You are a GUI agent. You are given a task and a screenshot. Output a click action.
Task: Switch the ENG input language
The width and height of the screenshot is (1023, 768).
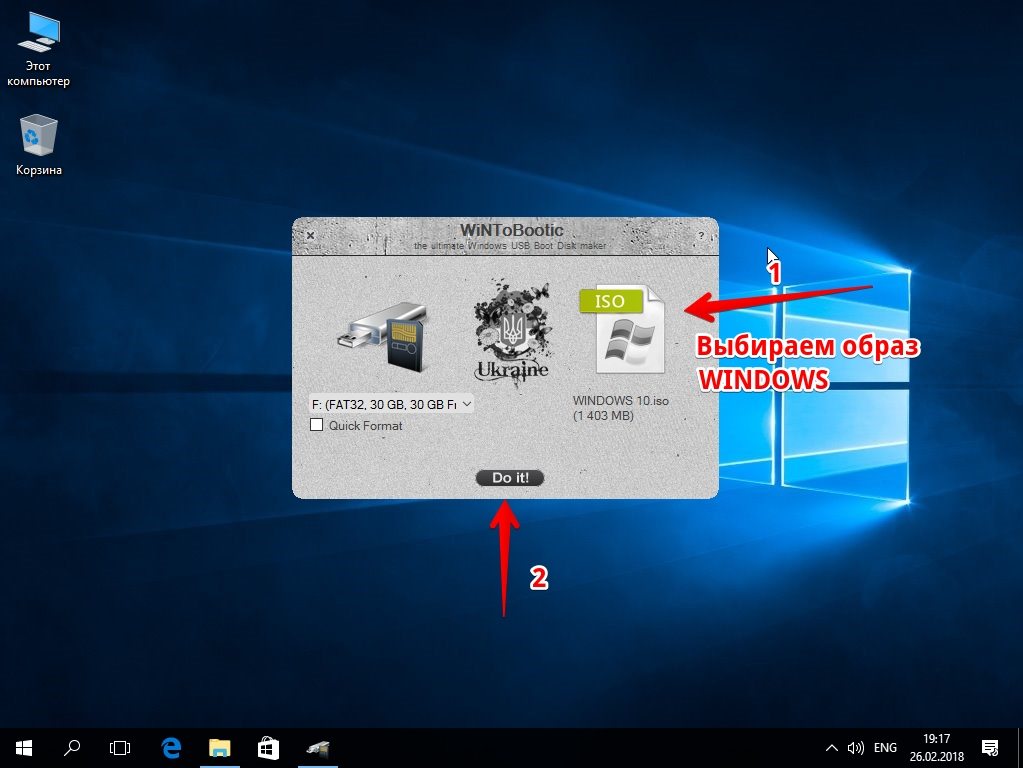(x=885, y=748)
